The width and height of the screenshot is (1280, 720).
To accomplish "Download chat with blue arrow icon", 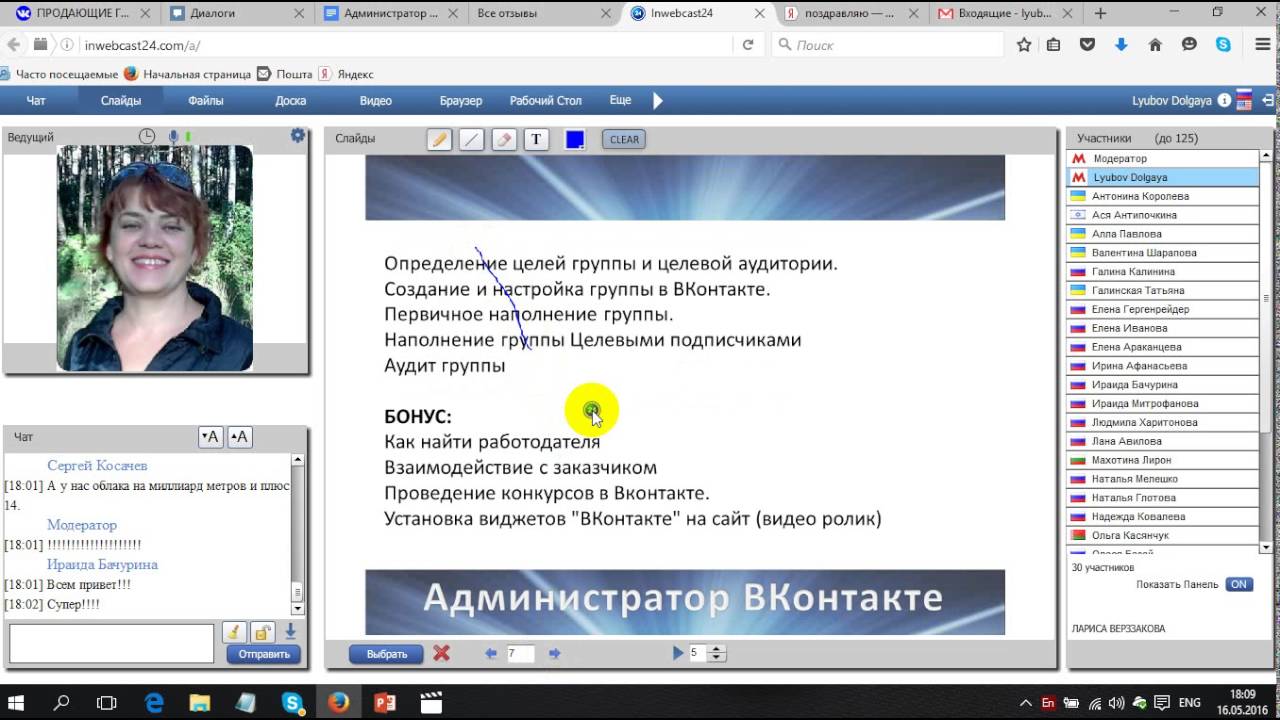I will pyautogui.click(x=290, y=632).
